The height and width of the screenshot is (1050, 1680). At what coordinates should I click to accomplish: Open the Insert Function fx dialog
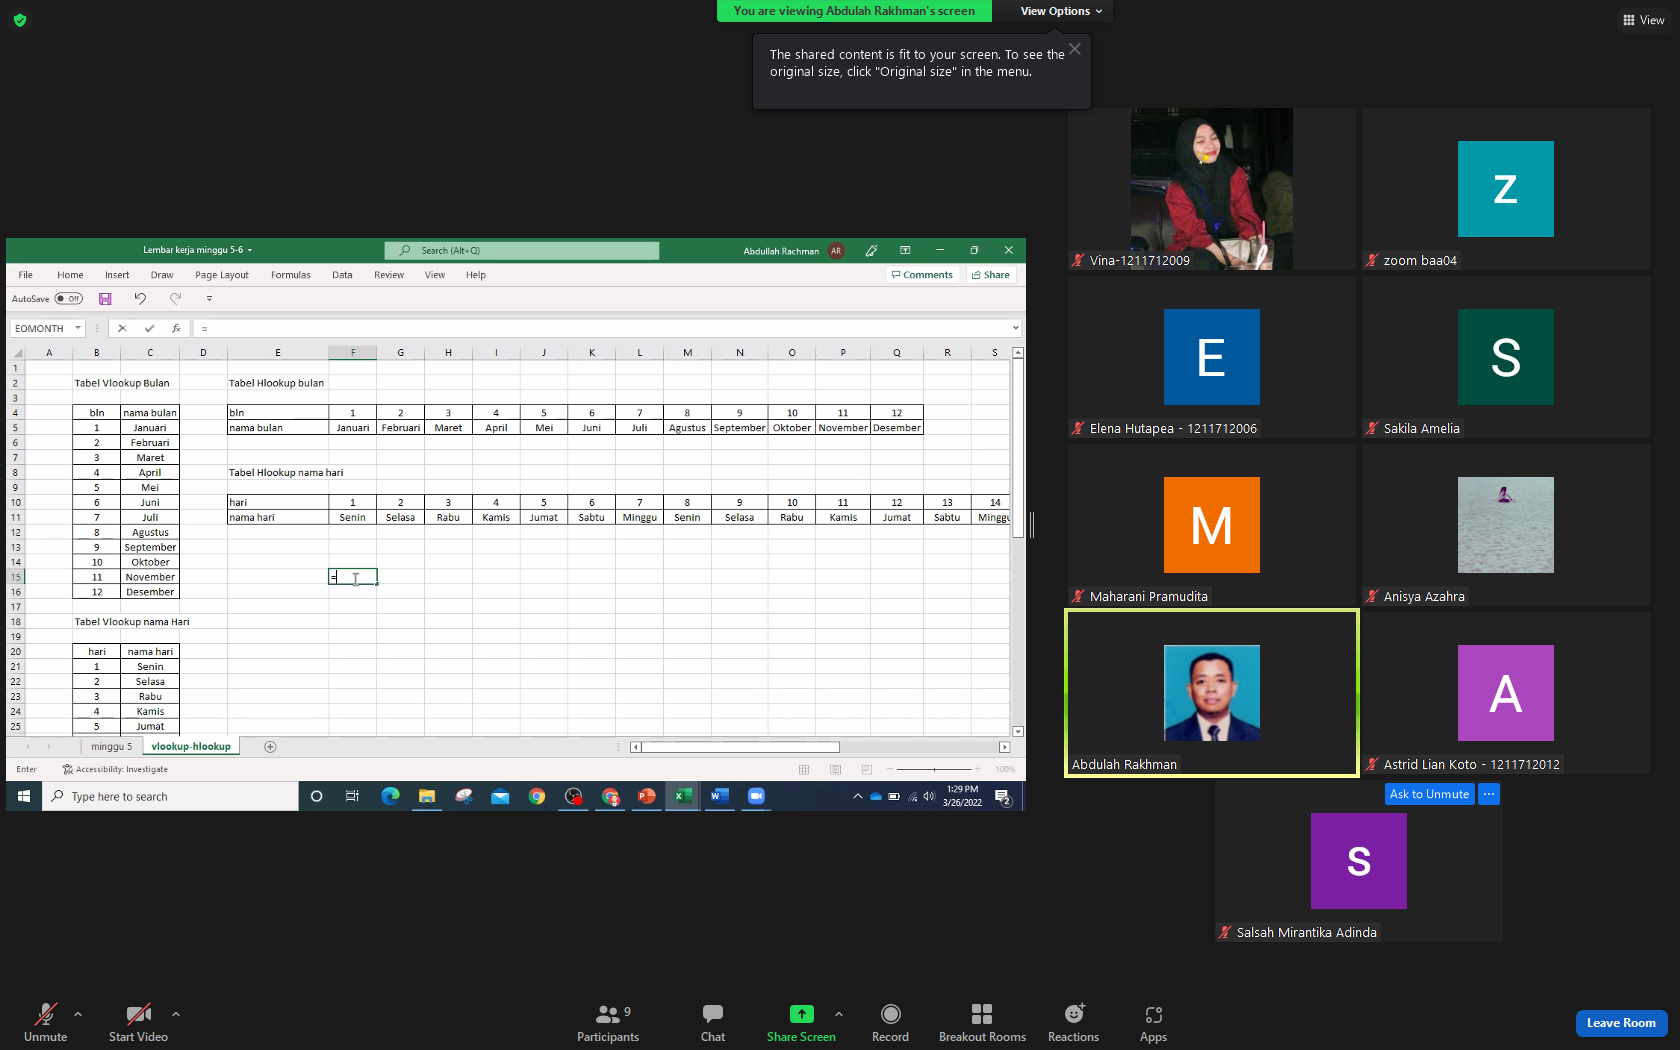176,328
